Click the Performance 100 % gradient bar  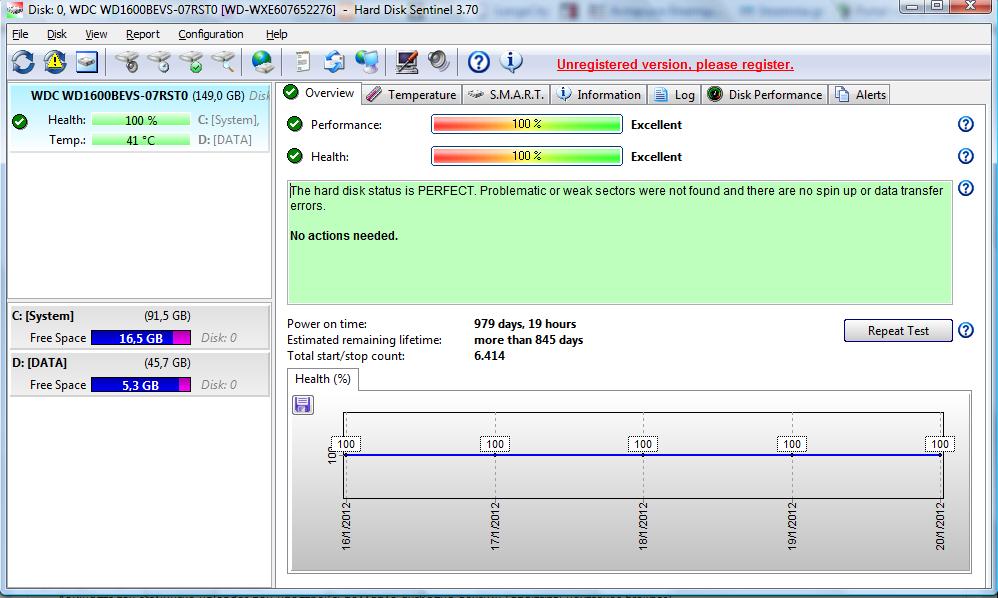pos(526,124)
